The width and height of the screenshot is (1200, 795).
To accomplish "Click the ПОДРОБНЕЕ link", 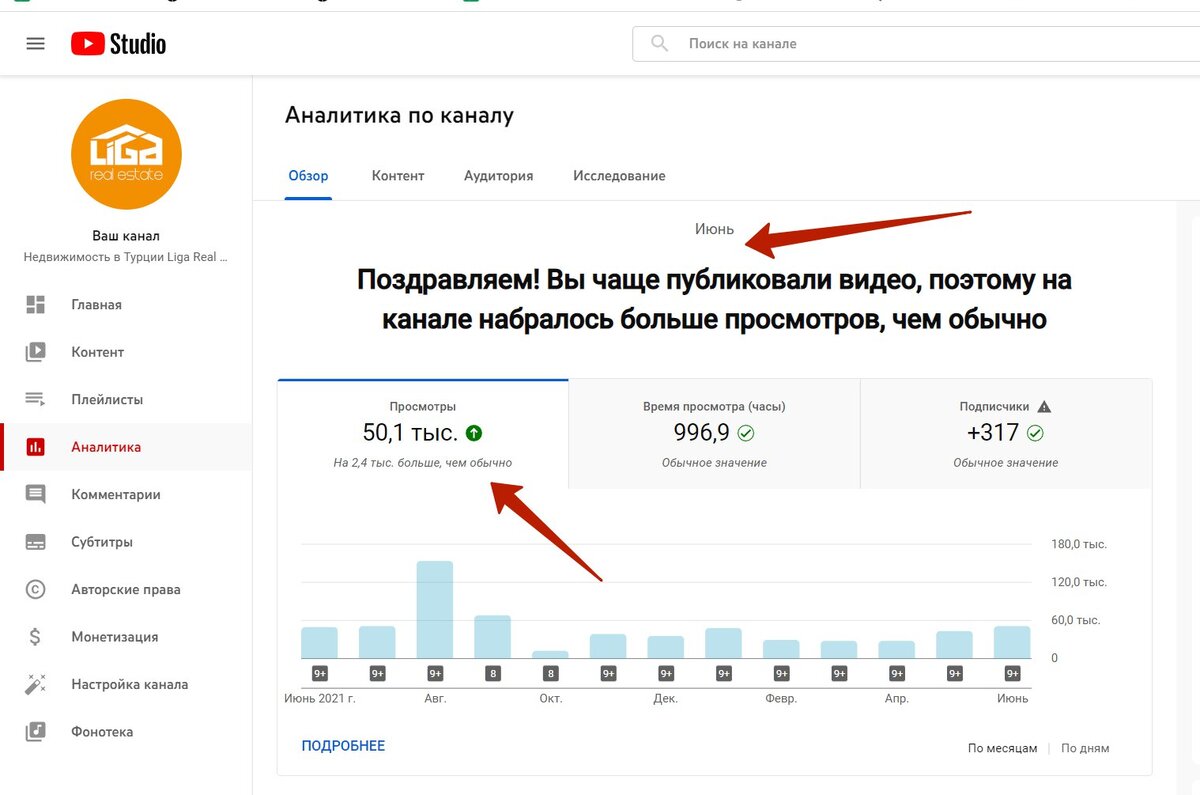I will [343, 747].
